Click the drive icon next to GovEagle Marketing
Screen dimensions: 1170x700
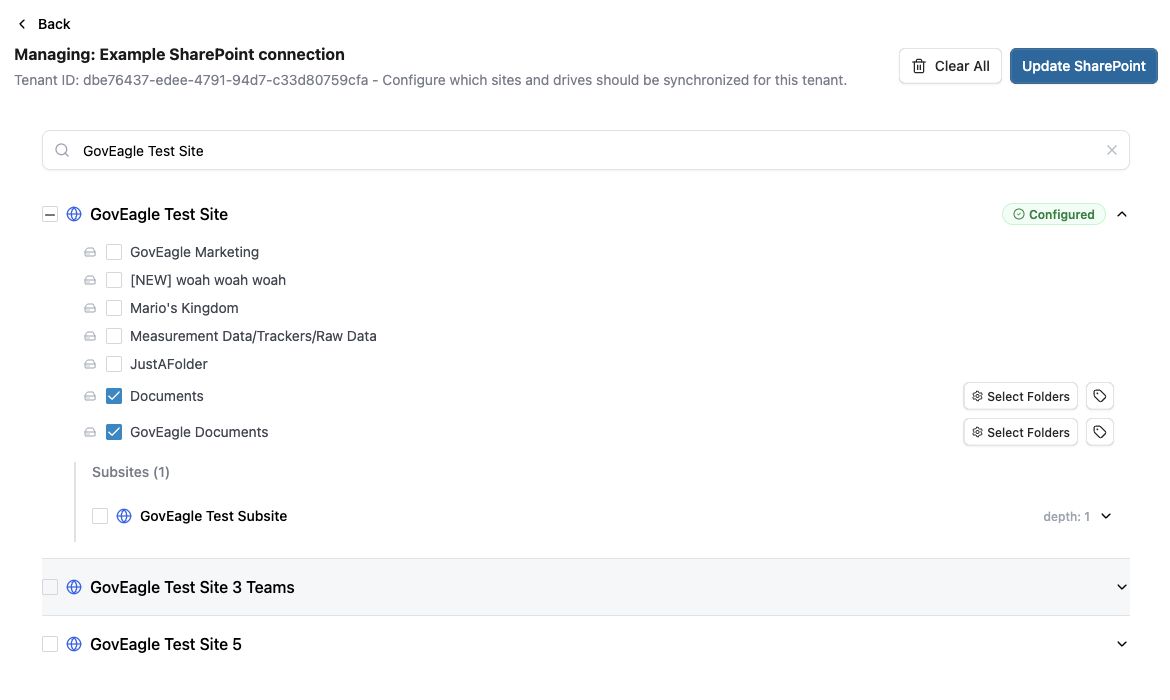[90, 252]
